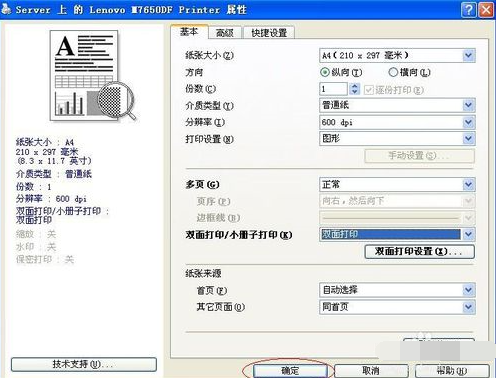Click the printer icon in title bar
Screen dimensions: 496x378
6,9
